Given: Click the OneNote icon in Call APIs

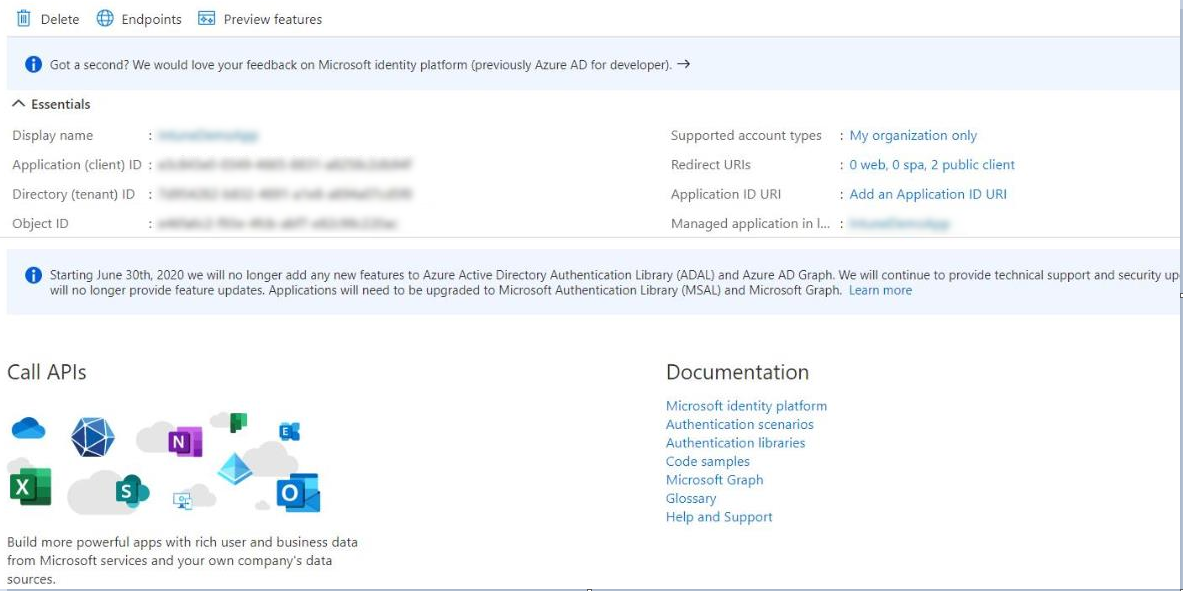Looking at the screenshot, I should point(184,441).
